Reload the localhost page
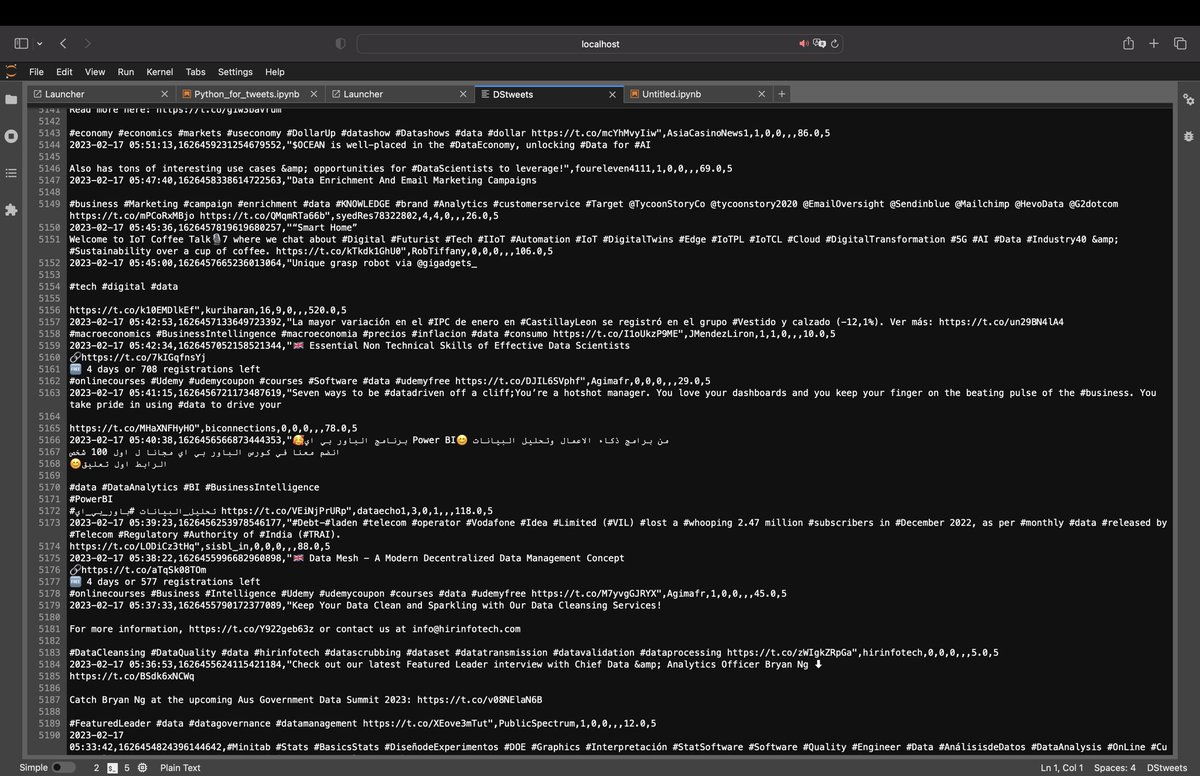The height and width of the screenshot is (776, 1200). [835, 44]
